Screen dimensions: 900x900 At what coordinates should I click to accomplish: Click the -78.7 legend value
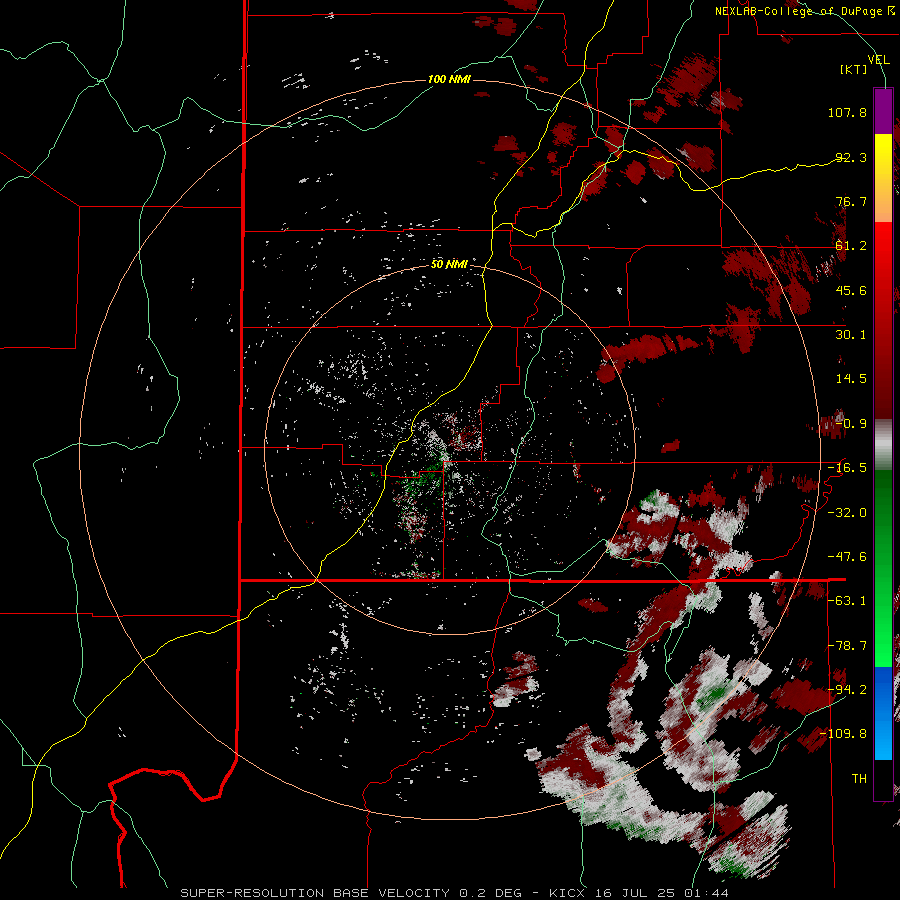[x=847, y=646]
